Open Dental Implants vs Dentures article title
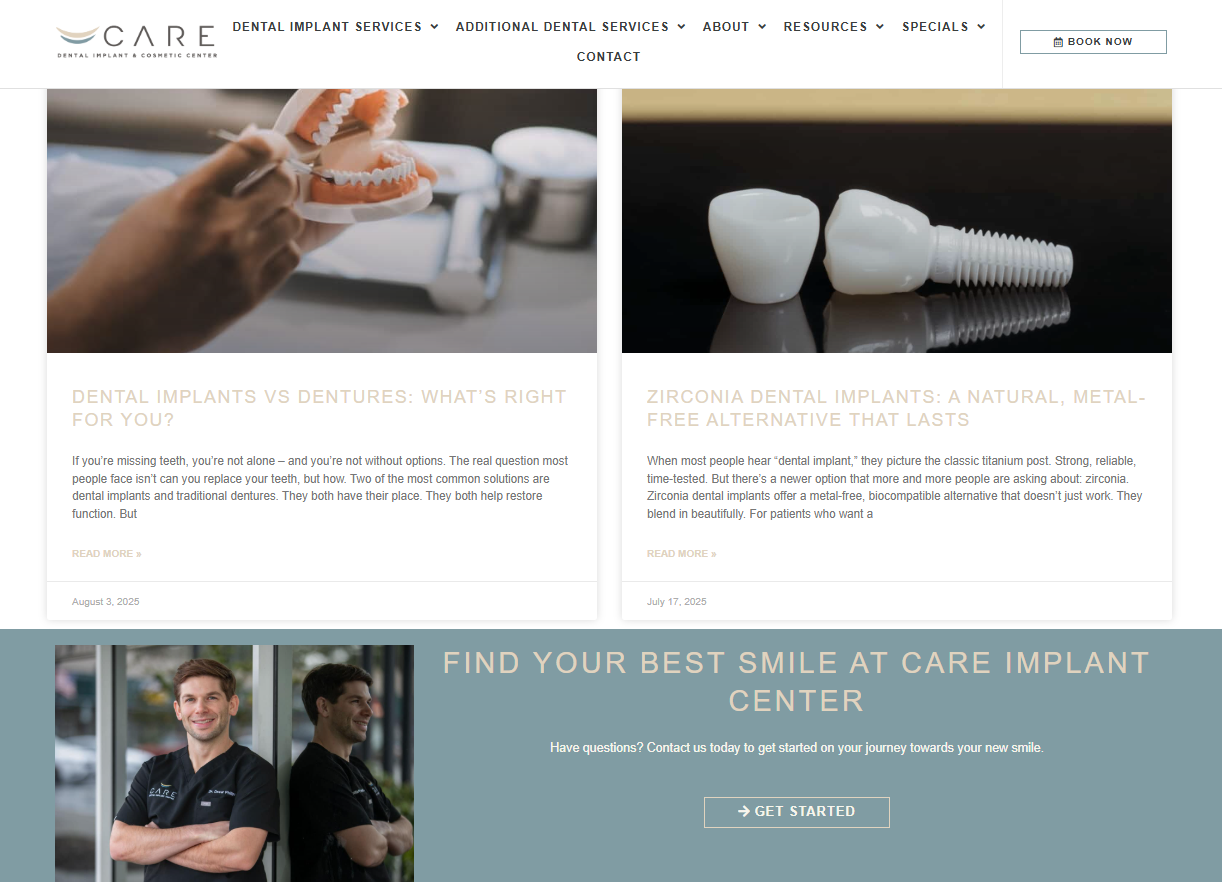 (319, 408)
